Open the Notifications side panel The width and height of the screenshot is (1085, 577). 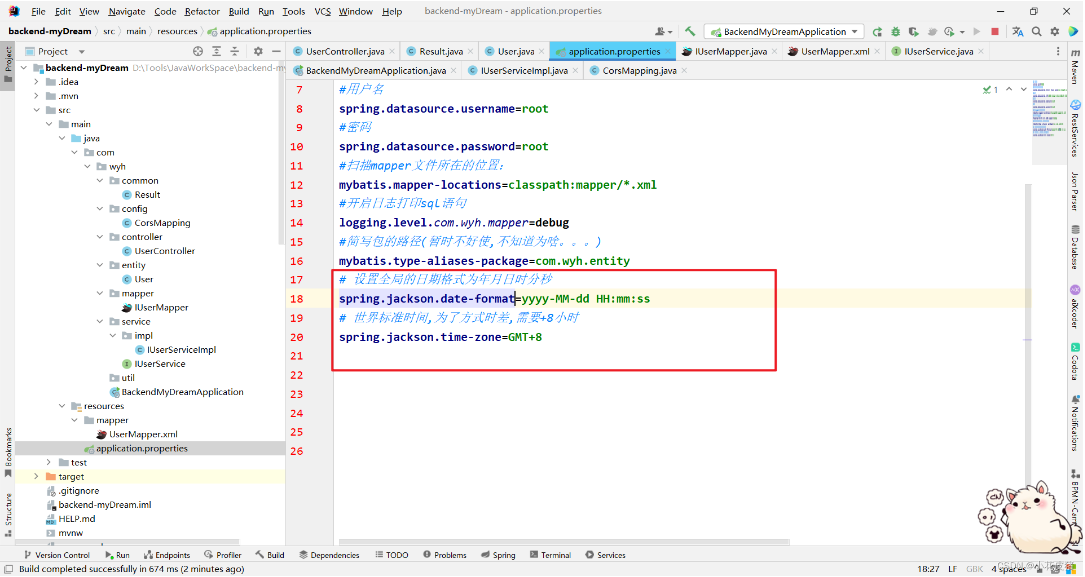[x=1075, y=423]
